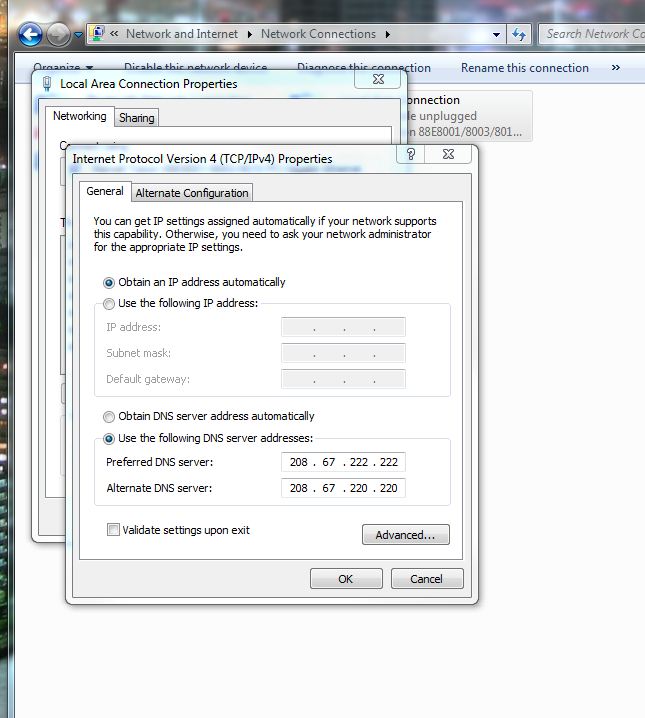The width and height of the screenshot is (645, 718).
Task: Click the Alternate DNS server field
Action: pos(343,488)
